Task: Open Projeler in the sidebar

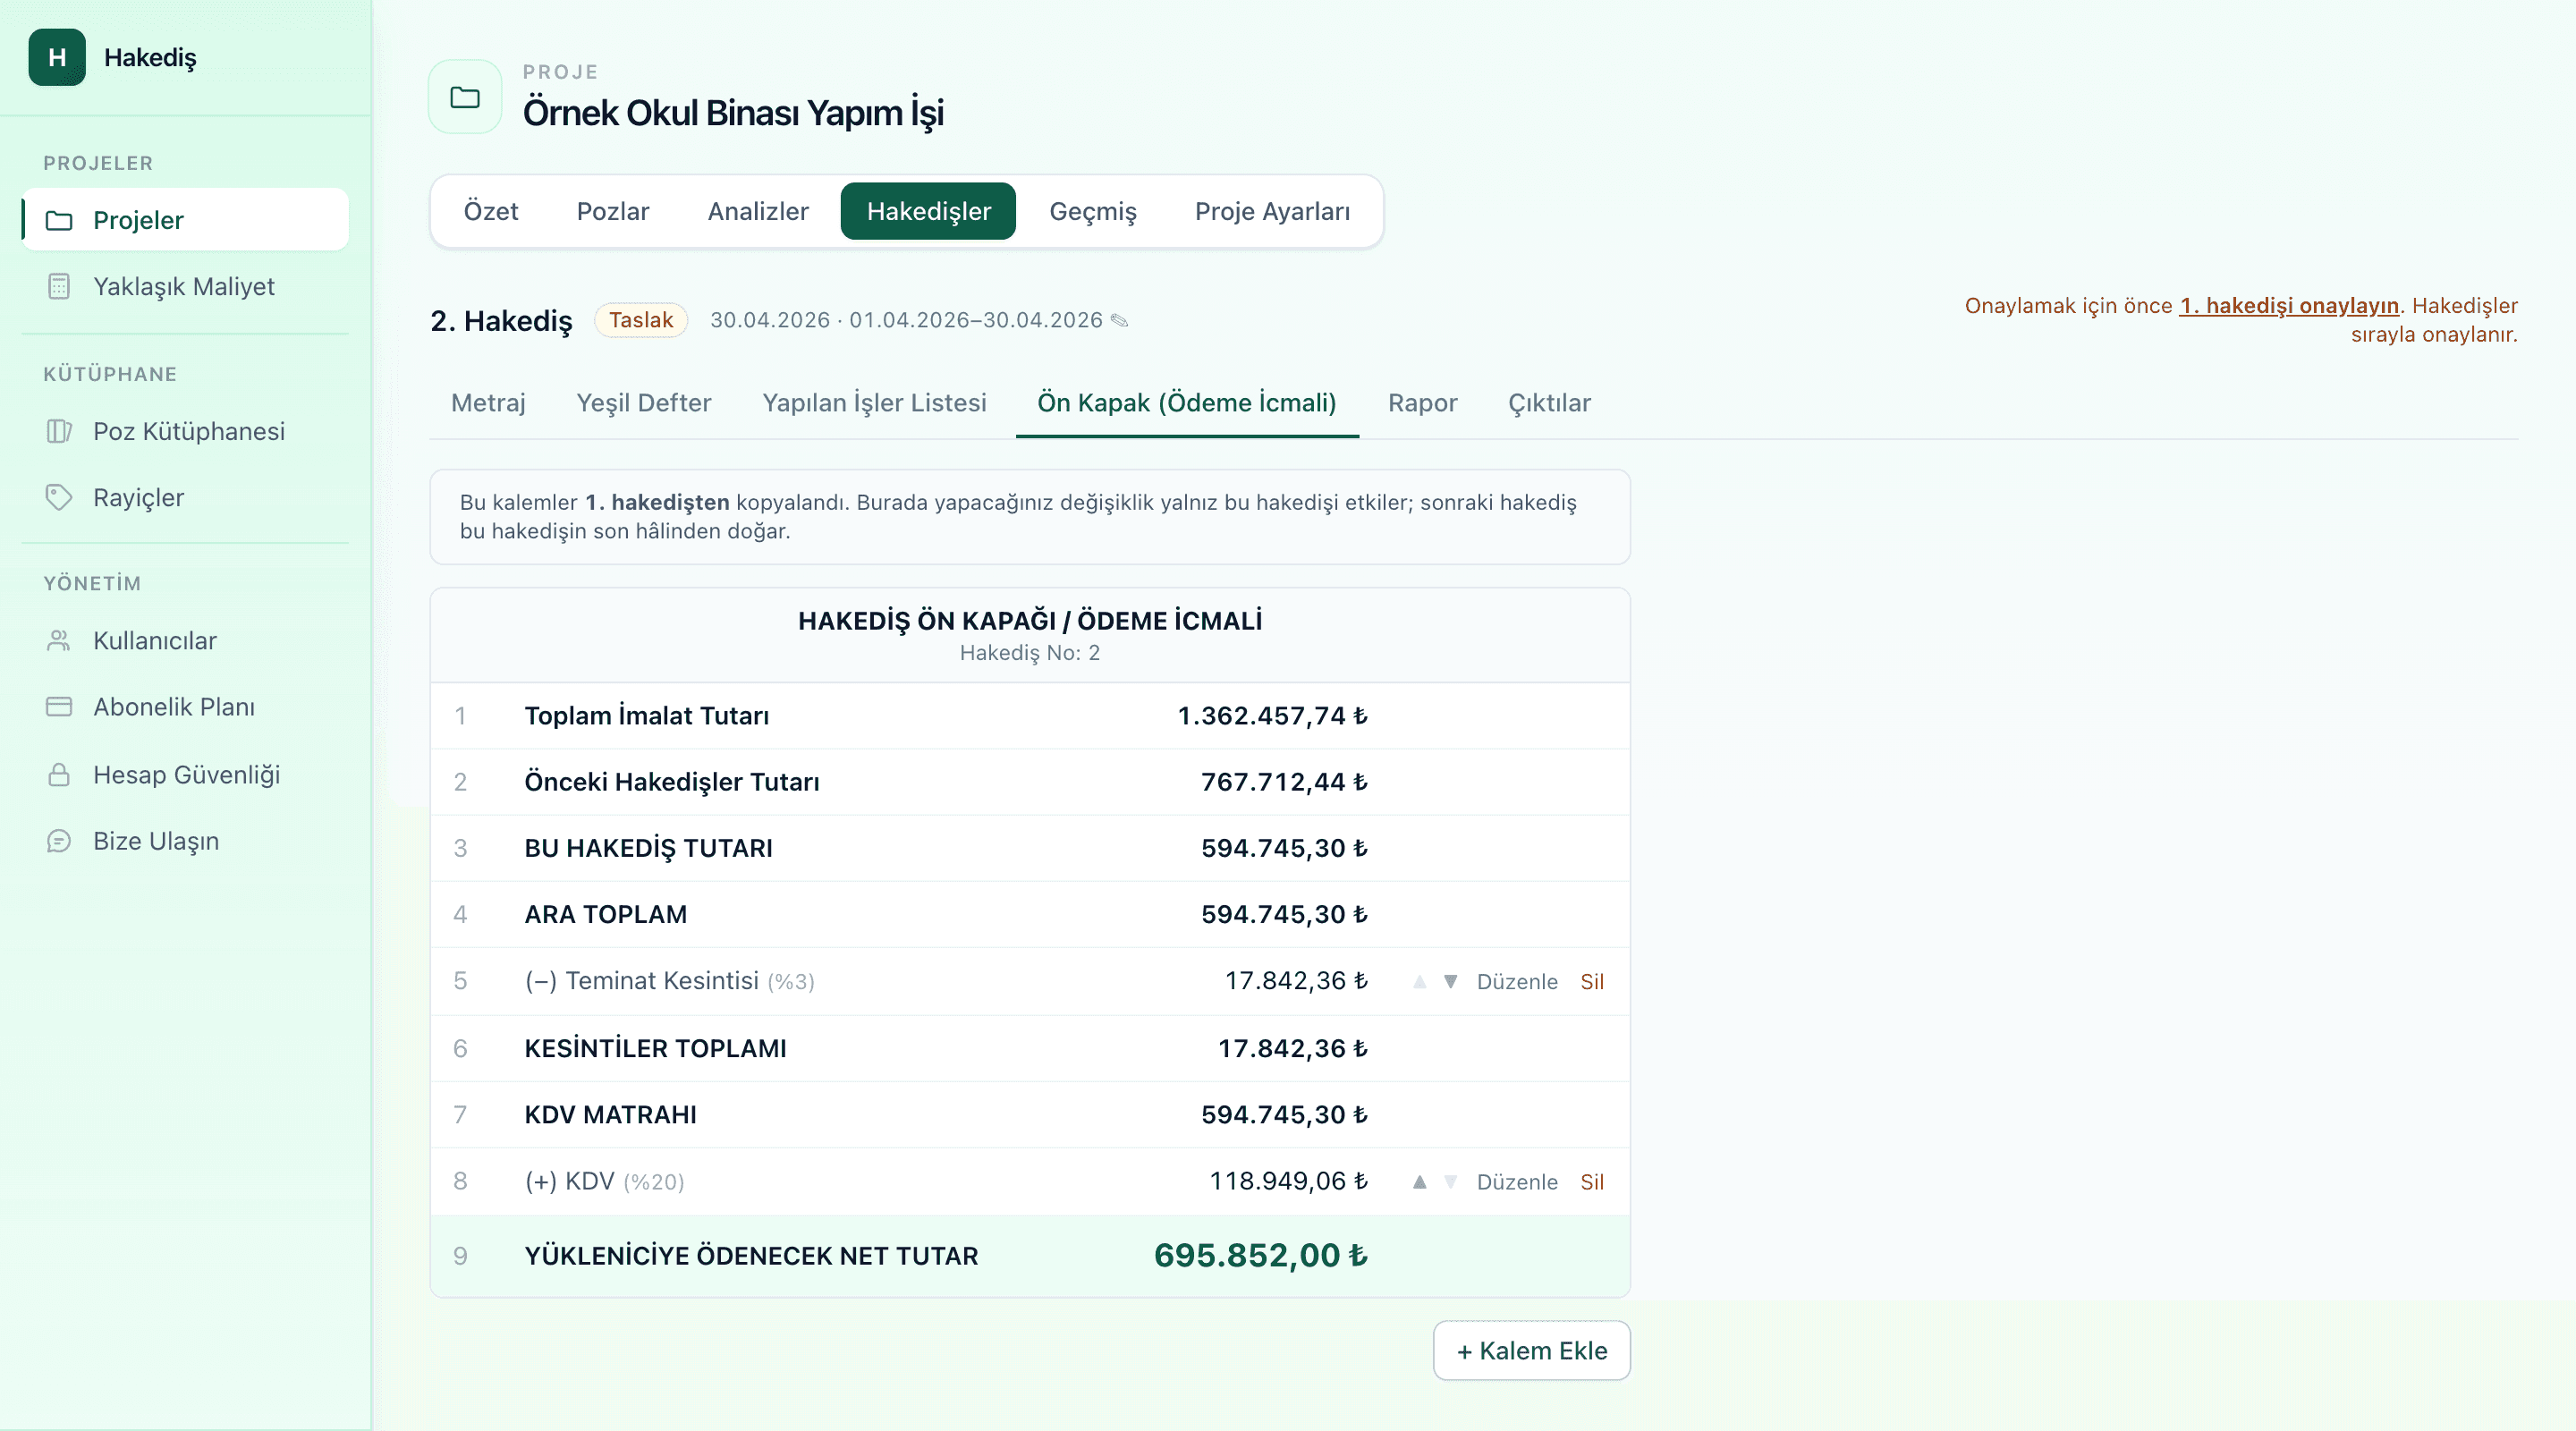Action: click(x=185, y=220)
